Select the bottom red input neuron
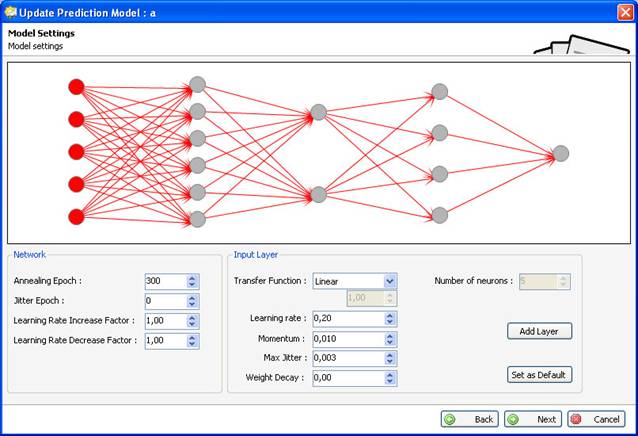This screenshot has height=436, width=638. coord(76,216)
